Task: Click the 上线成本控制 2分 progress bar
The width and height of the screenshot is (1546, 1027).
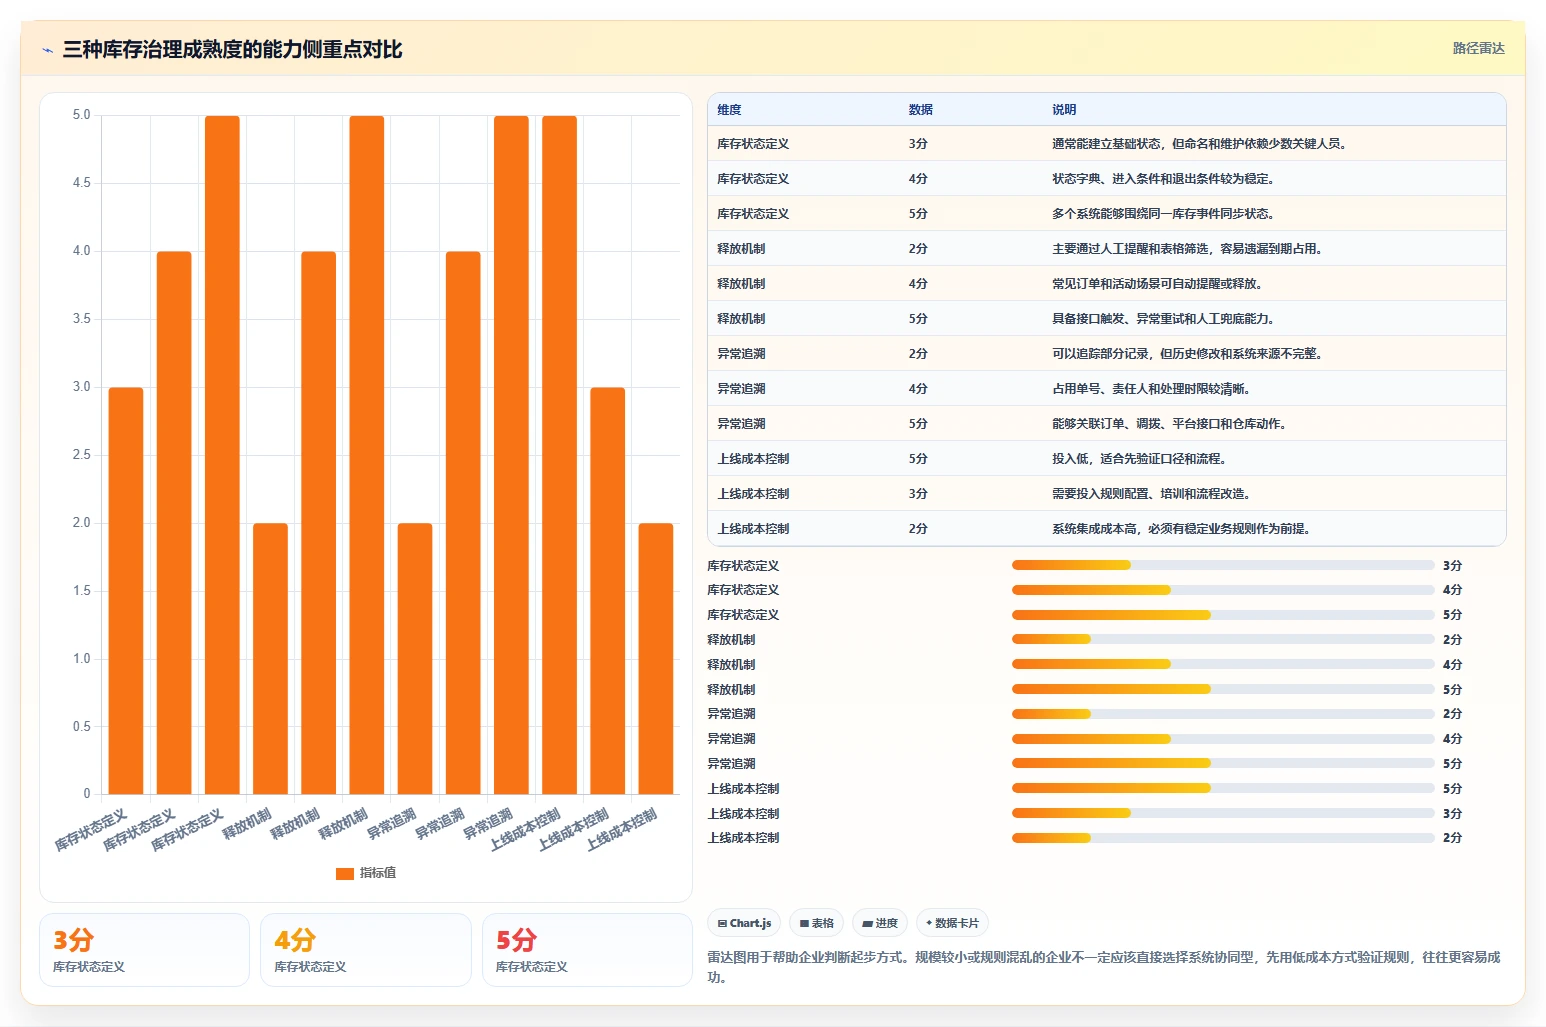Action: pyautogui.click(x=1223, y=838)
